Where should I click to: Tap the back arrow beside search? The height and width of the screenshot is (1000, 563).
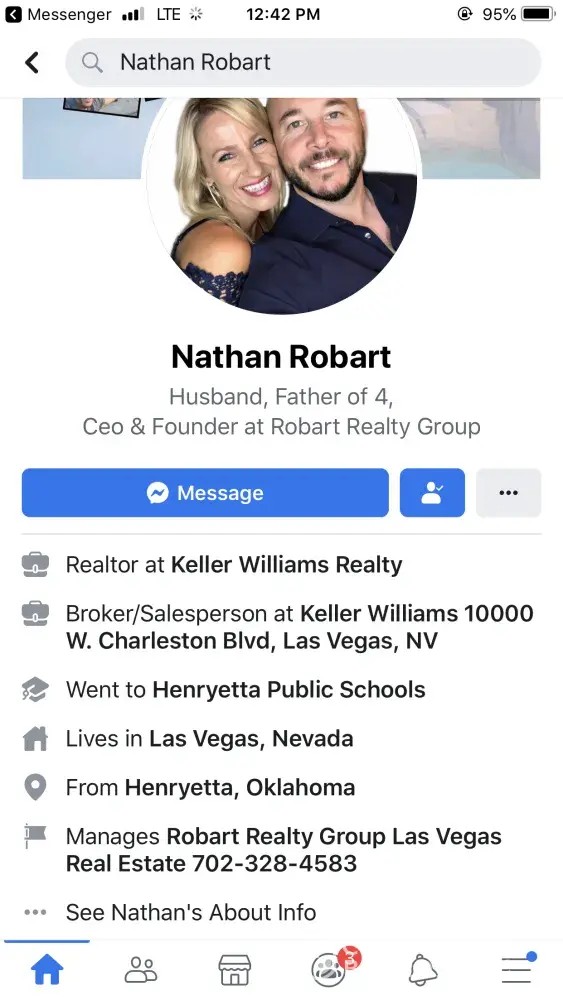(x=32, y=62)
